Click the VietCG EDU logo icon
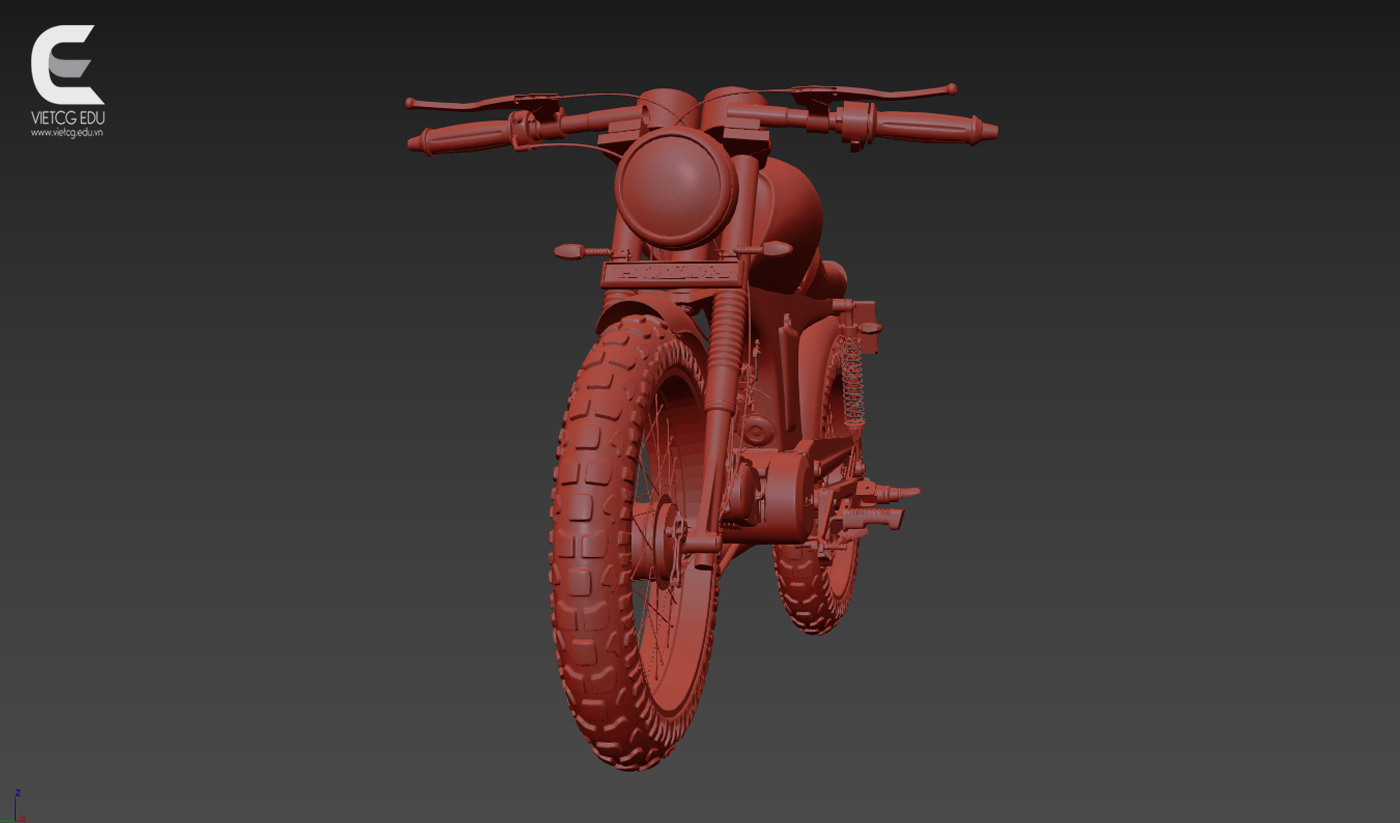Viewport: 1400px width, 823px height. (66, 65)
